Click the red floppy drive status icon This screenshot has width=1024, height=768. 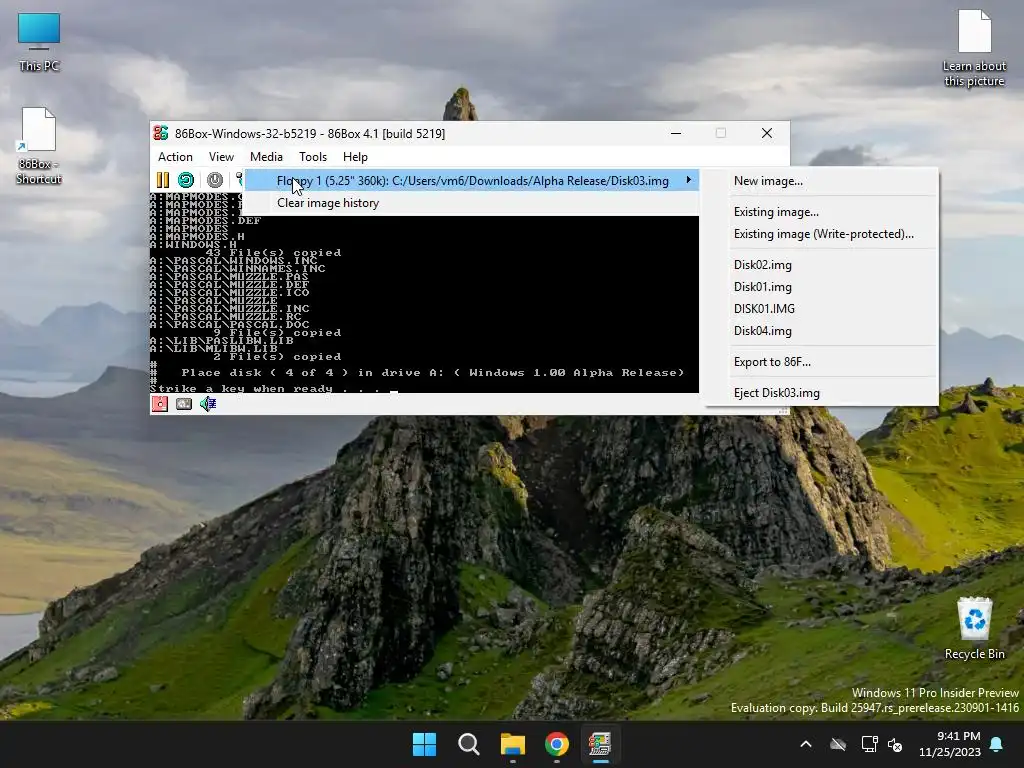tap(159, 404)
